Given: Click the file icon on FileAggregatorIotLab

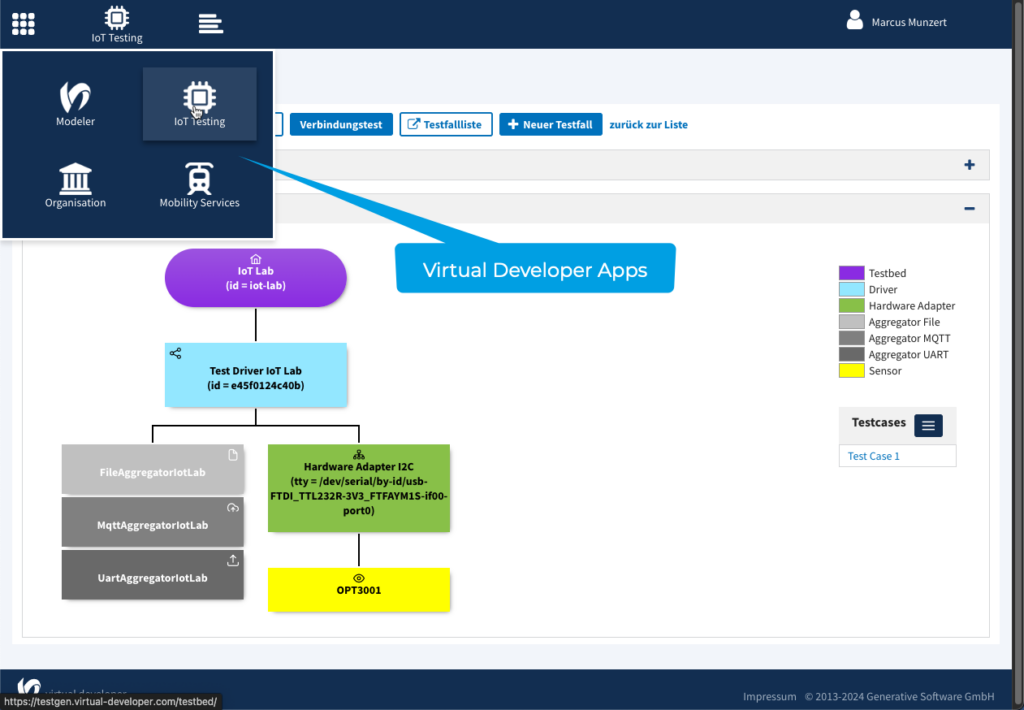Looking at the screenshot, I should tap(232, 454).
